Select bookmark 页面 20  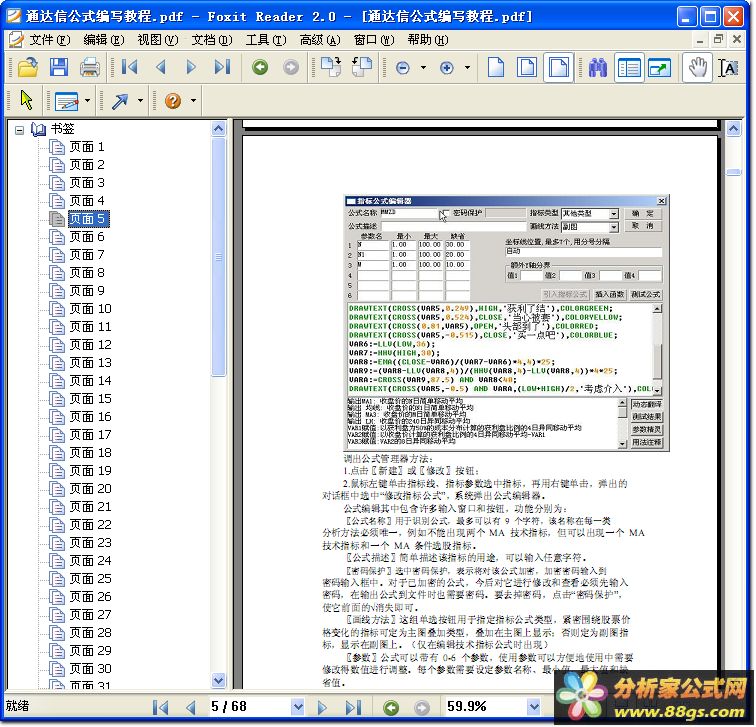[90, 489]
